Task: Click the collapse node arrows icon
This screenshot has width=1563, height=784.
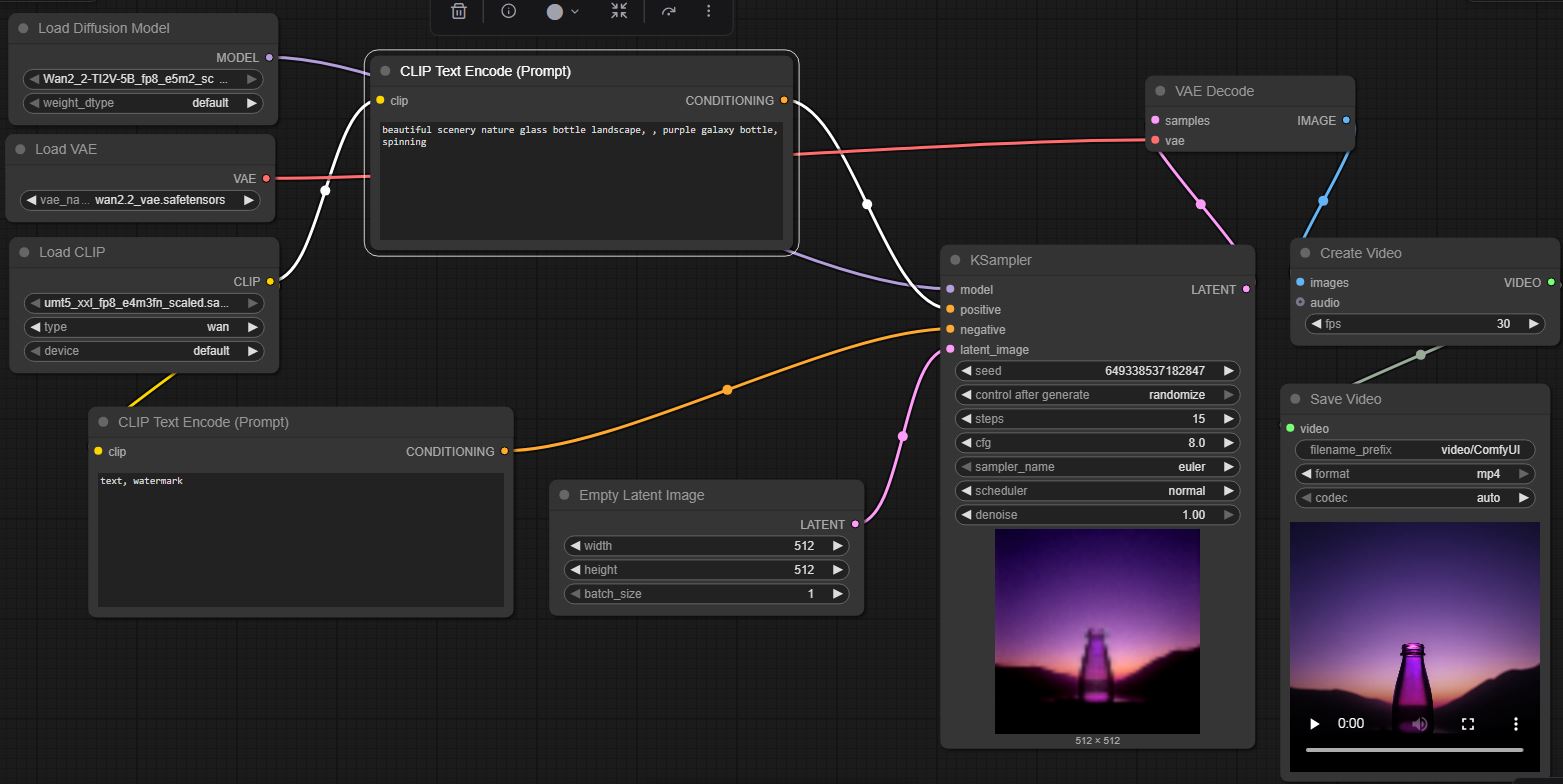Action: point(619,11)
